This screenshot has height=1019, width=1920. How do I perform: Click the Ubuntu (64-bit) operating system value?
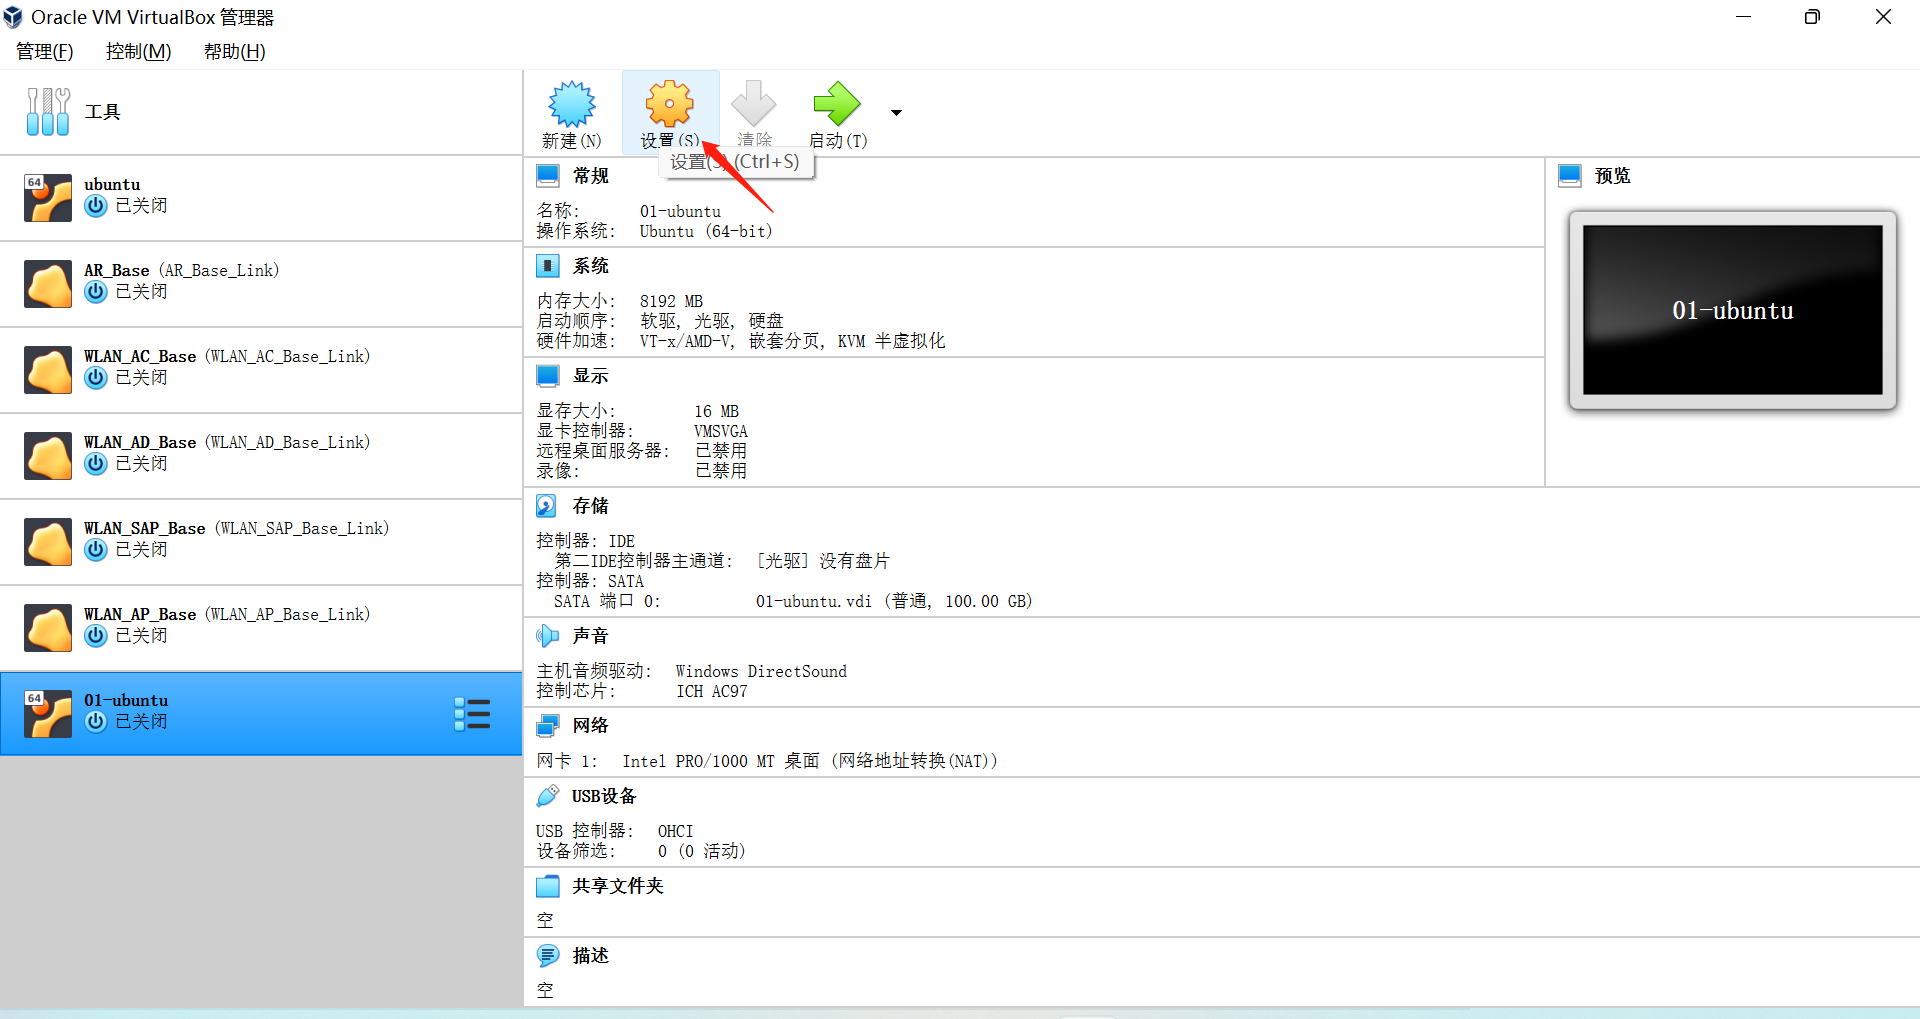point(706,231)
